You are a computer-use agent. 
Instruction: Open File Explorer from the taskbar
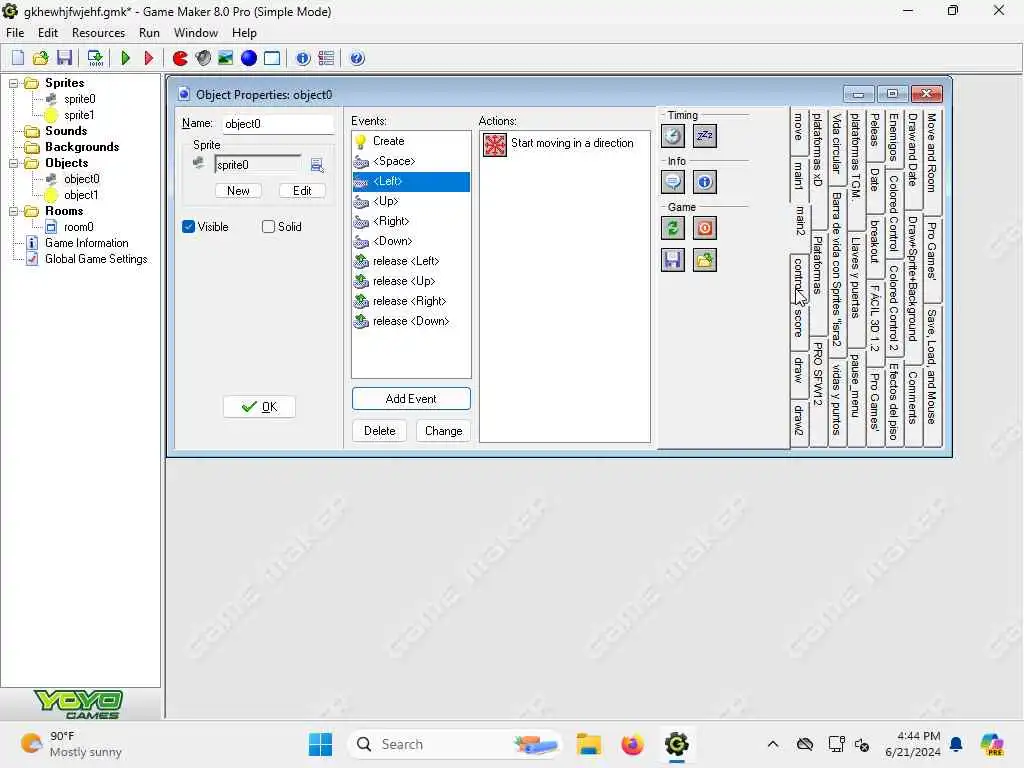tap(588, 744)
